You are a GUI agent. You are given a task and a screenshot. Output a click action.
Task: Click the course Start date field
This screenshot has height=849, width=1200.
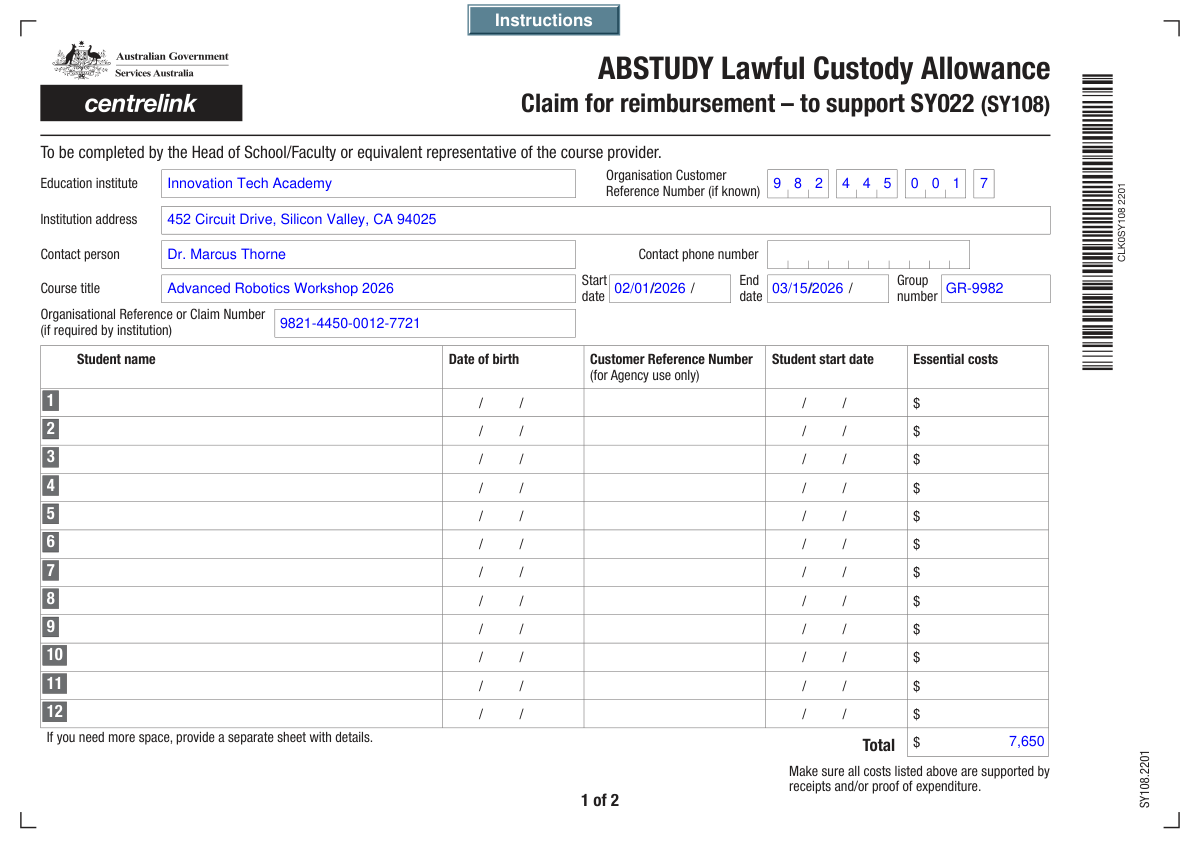(669, 288)
